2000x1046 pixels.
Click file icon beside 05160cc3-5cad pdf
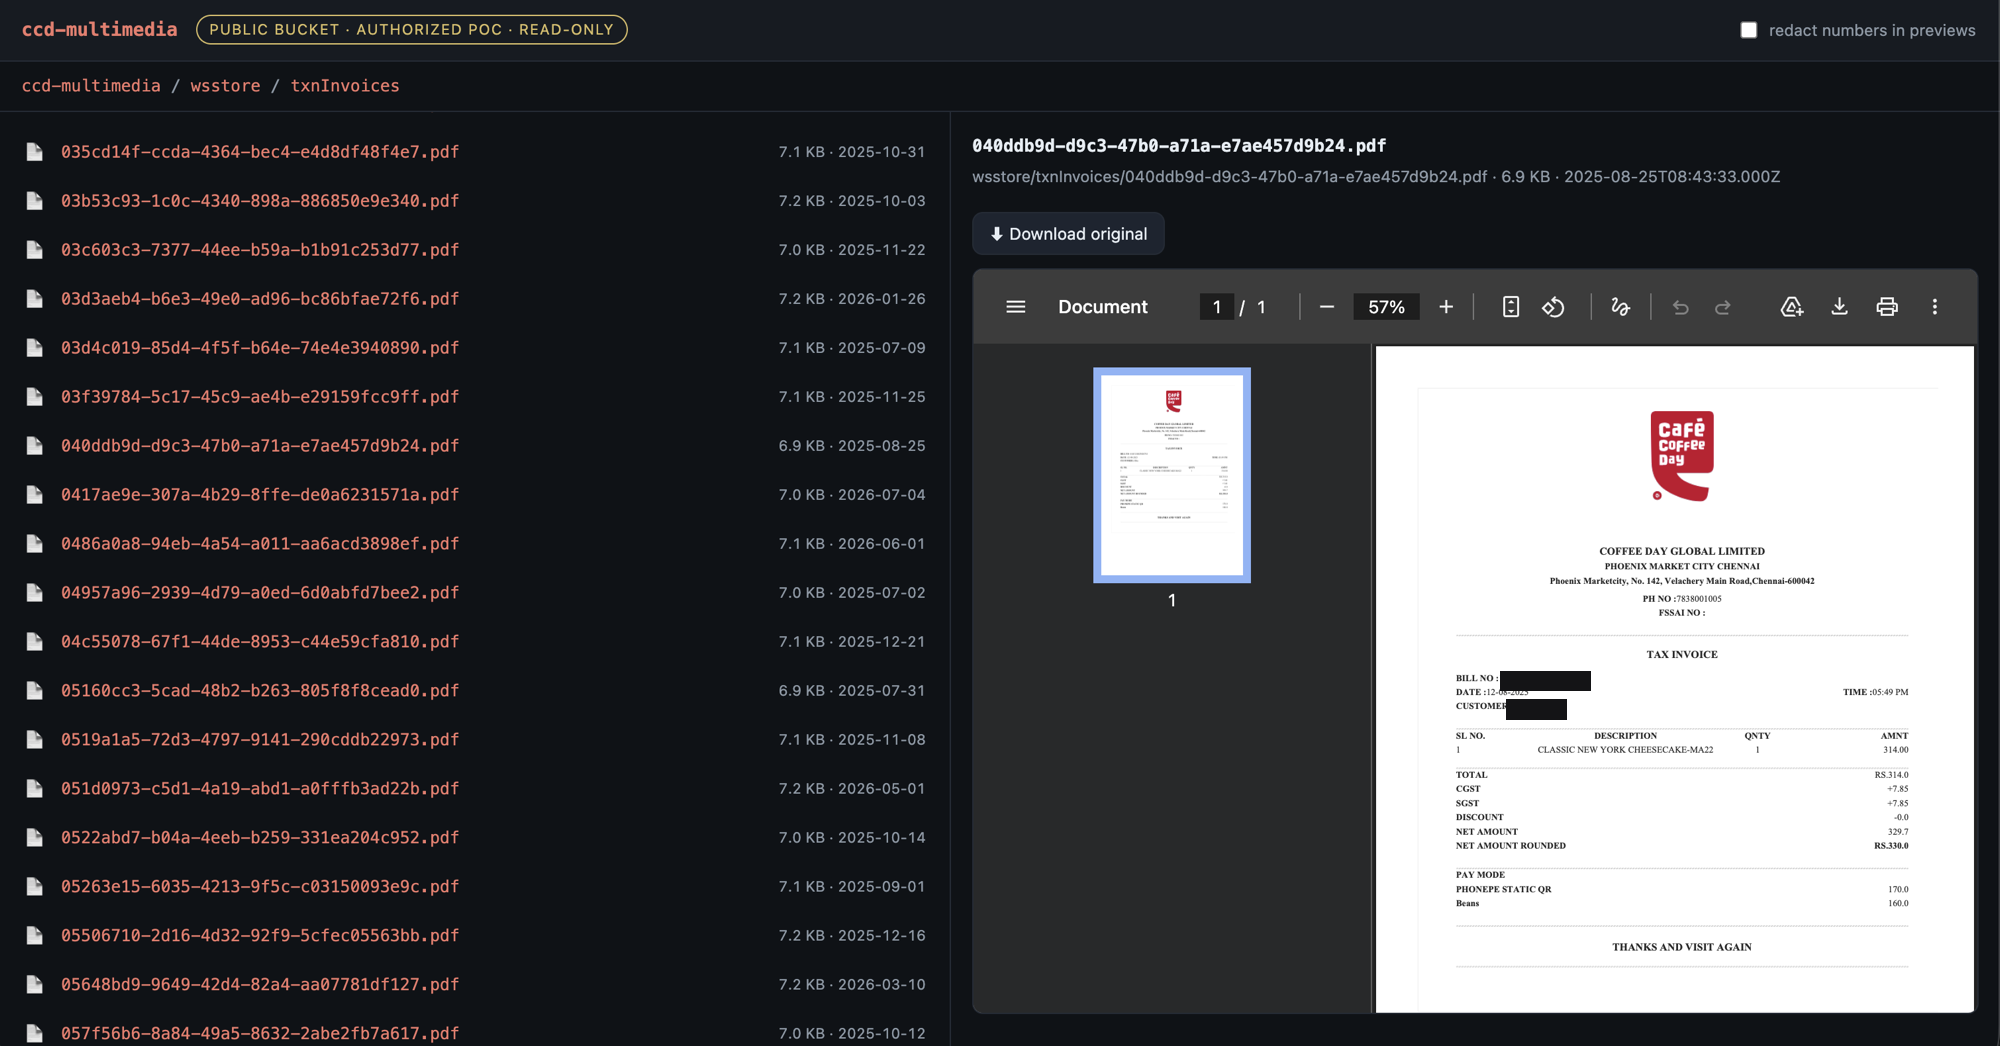click(x=34, y=691)
